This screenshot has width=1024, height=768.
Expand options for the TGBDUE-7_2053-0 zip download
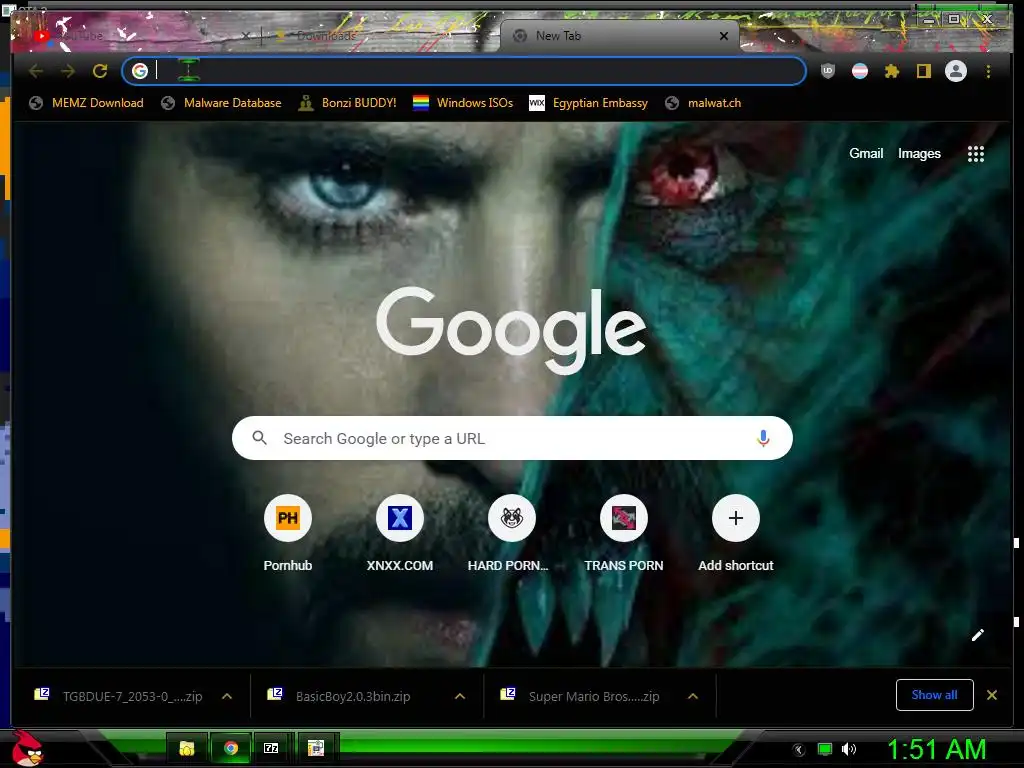(x=227, y=696)
